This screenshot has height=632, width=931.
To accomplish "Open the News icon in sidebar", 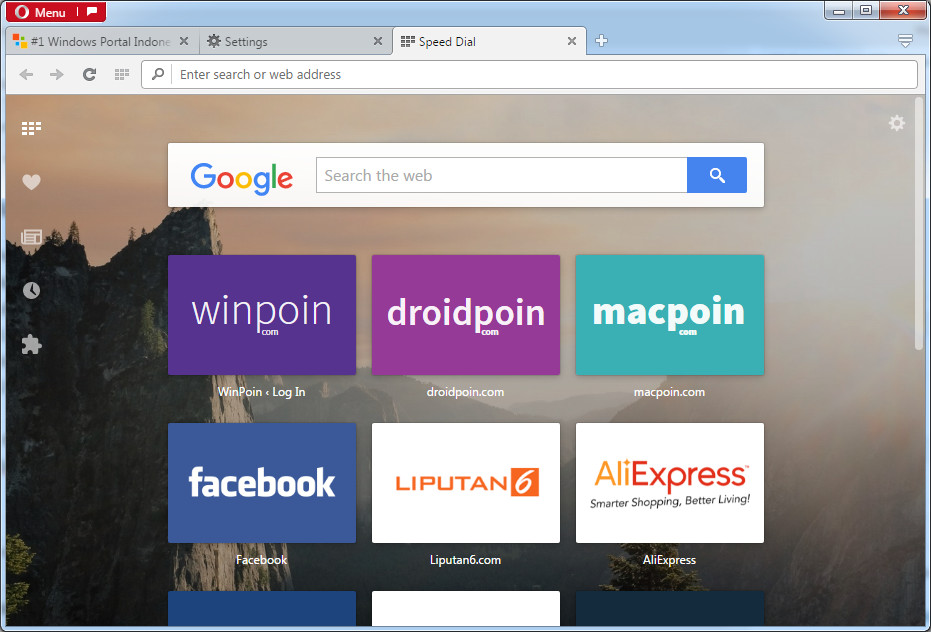I will click(x=31, y=237).
